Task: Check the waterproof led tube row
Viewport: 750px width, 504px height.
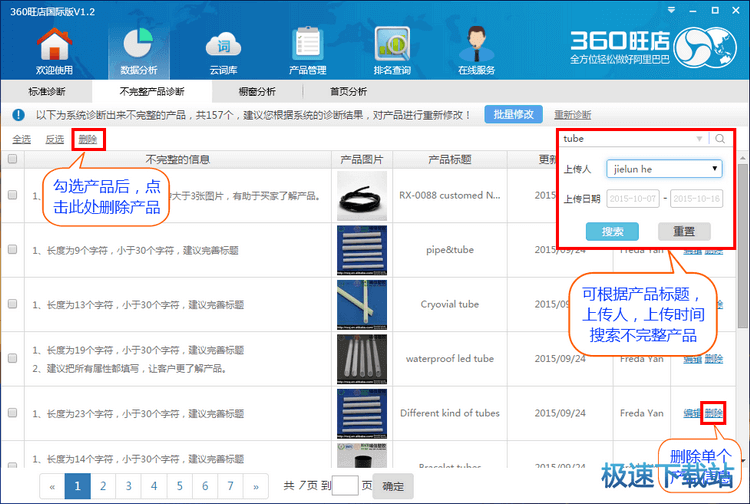Action: point(12,358)
